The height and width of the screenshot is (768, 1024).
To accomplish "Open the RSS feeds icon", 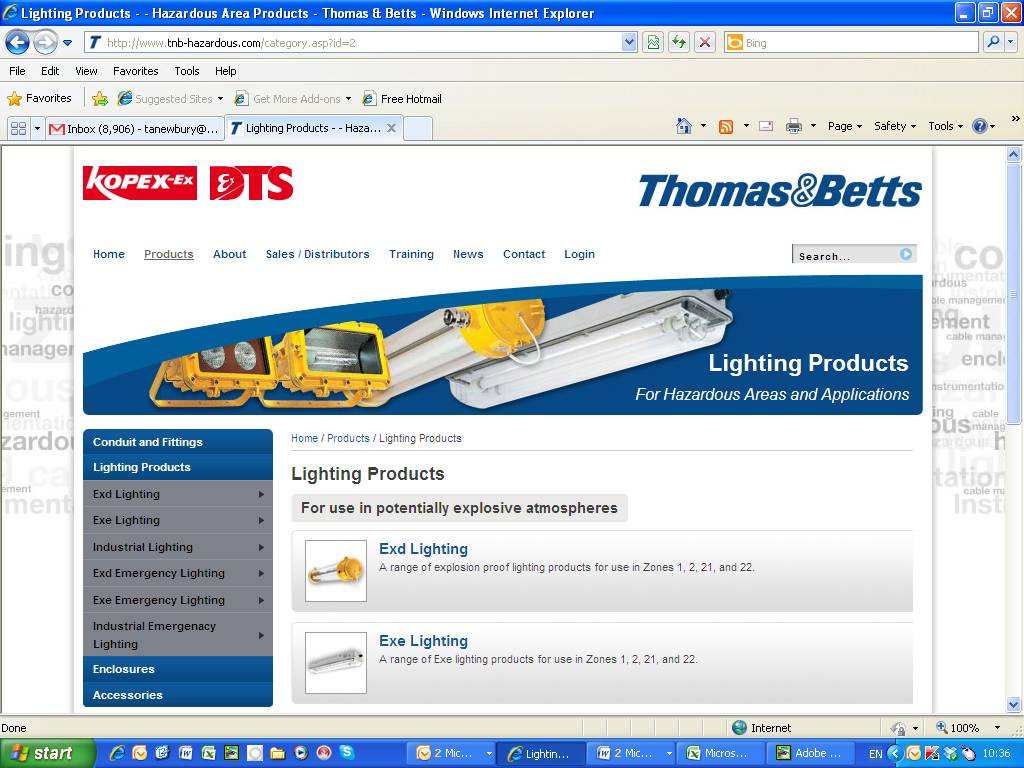I will (x=726, y=126).
